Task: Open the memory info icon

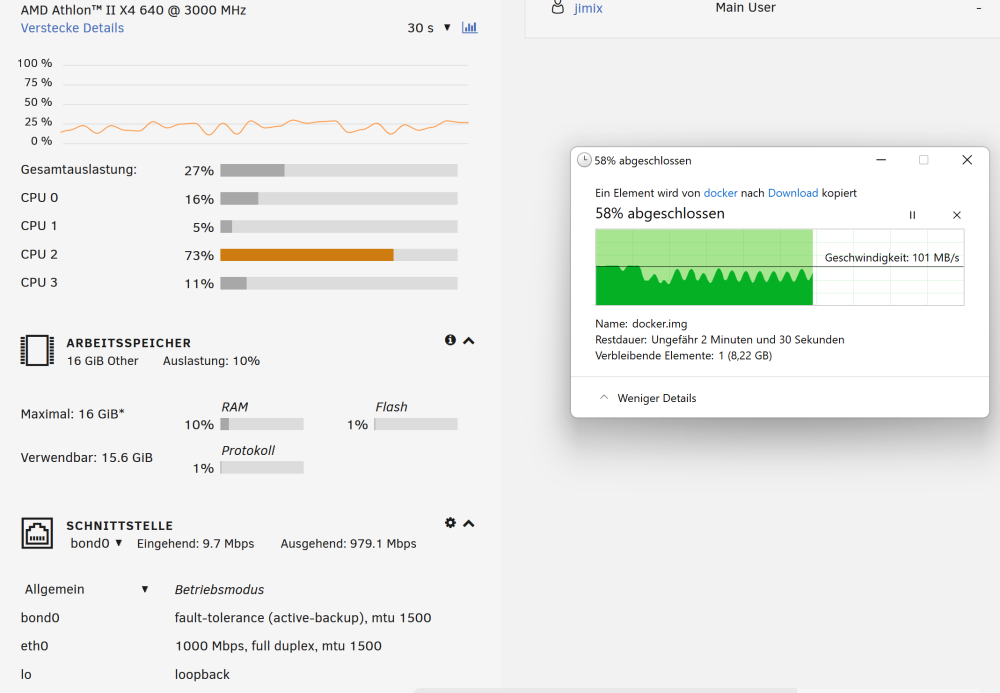Action: (x=450, y=340)
